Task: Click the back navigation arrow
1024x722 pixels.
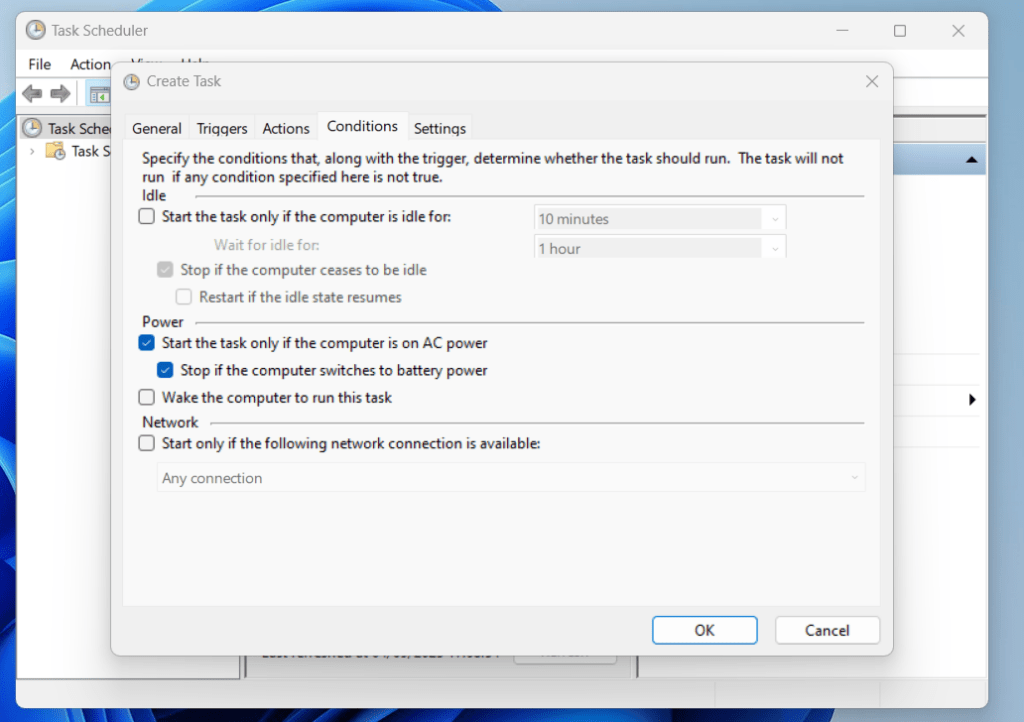Action: (33, 93)
